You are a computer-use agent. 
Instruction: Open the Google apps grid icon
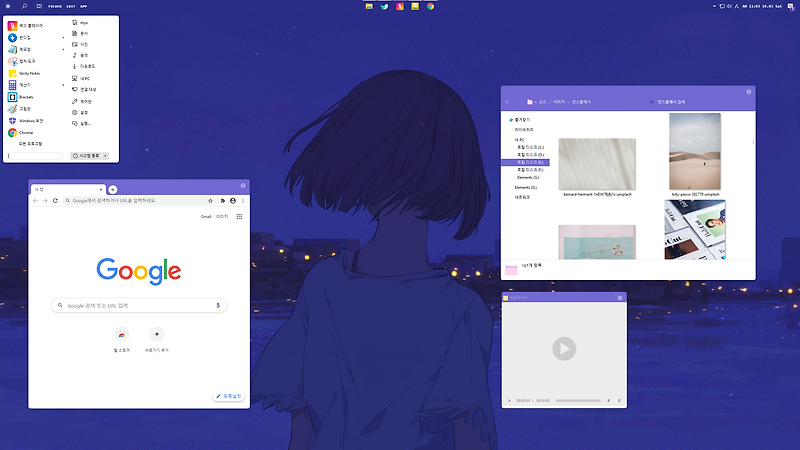point(239,217)
